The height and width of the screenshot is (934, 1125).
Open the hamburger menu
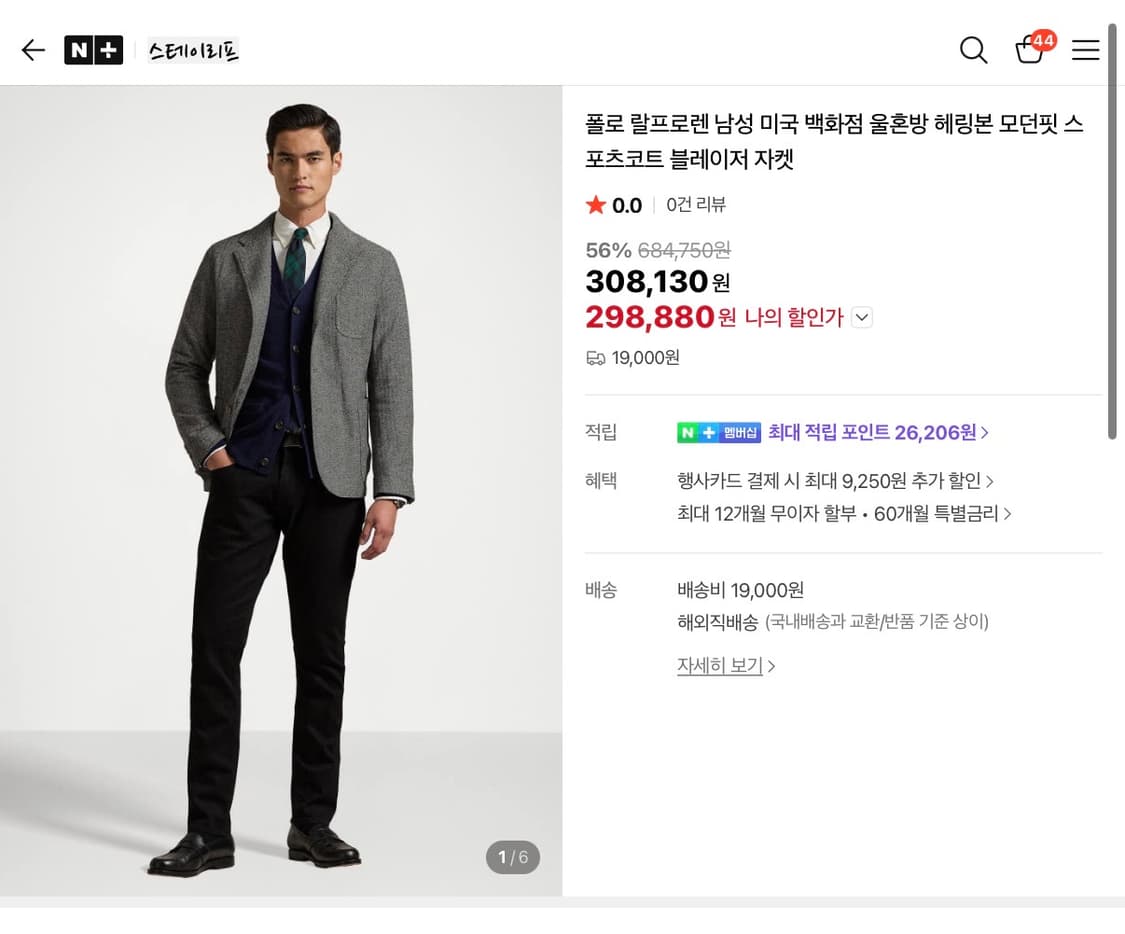tap(1086, 50)
